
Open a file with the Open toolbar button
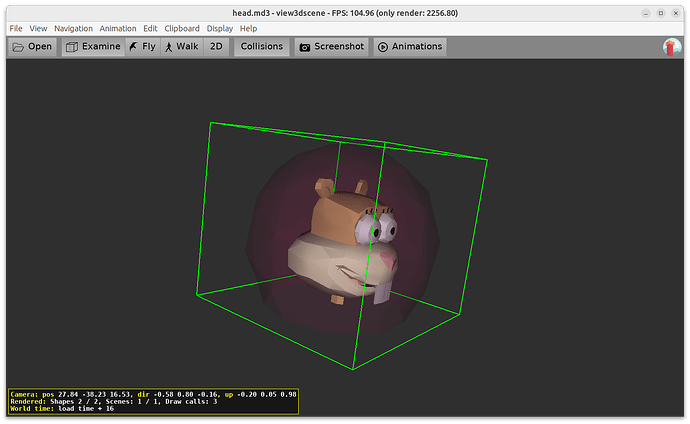(x=32, y=47)
